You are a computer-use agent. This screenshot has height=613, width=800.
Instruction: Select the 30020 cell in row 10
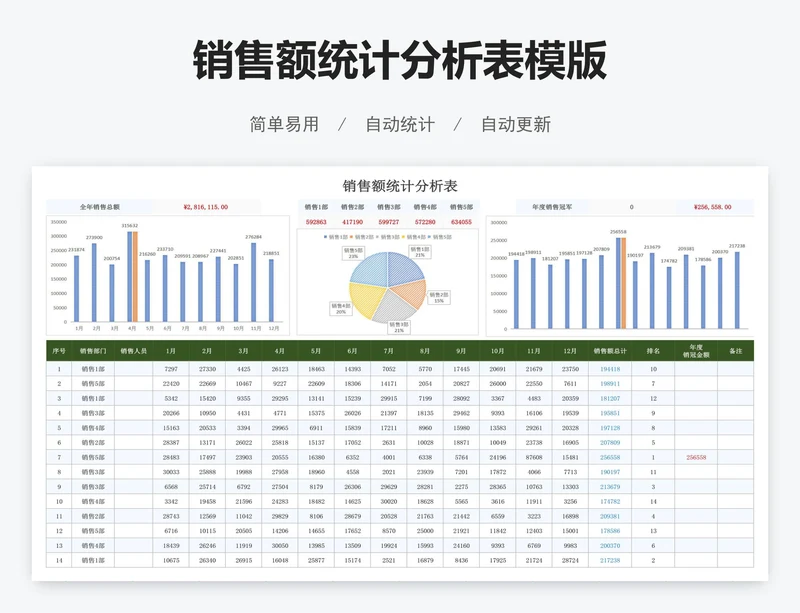(389, 502)
